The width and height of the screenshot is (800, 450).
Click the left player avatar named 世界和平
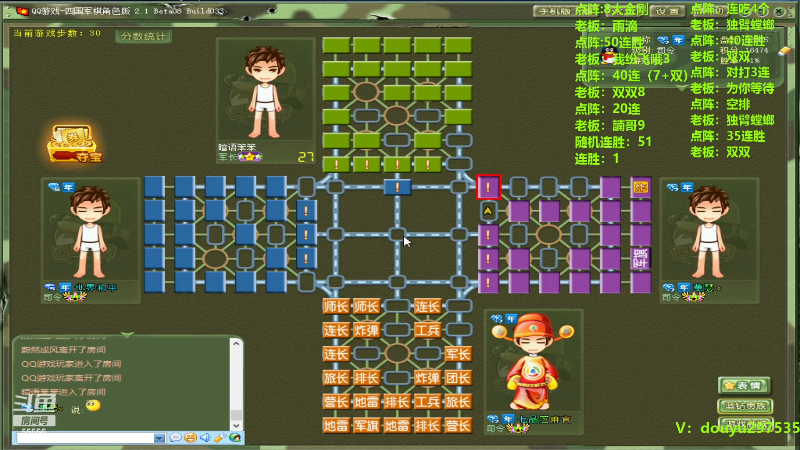coord(90,232)
